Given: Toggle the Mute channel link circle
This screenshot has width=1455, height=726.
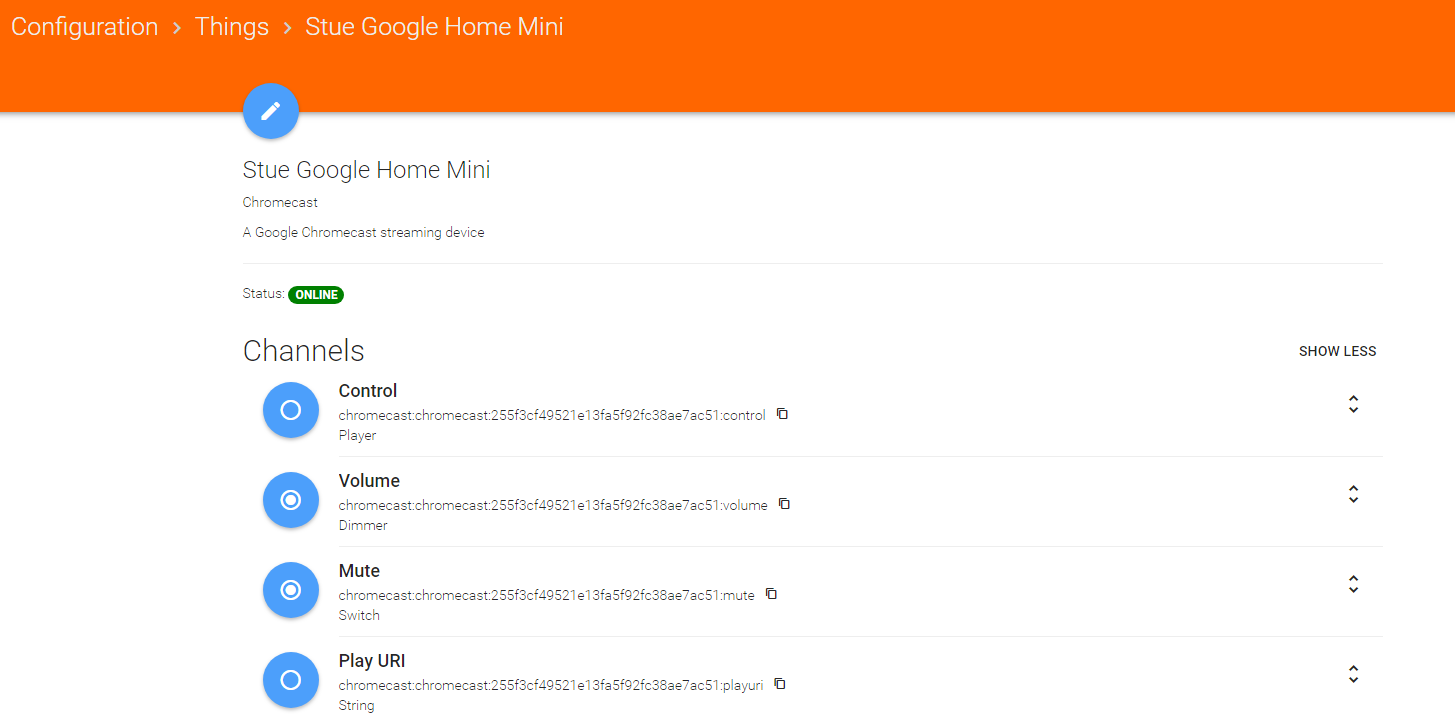Looking at the screenshot, I should click(x=291, y=590).
